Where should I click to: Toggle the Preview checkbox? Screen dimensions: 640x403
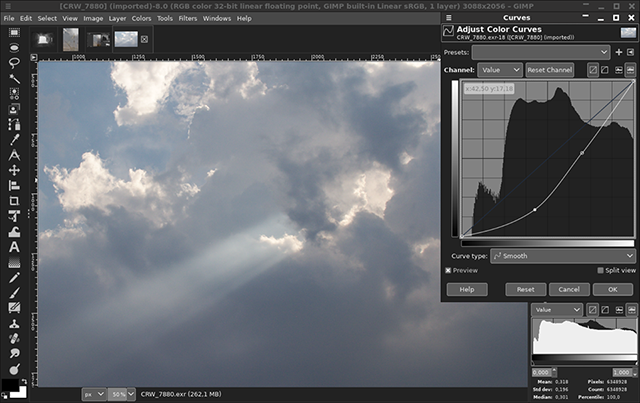[x=448, y=270]
